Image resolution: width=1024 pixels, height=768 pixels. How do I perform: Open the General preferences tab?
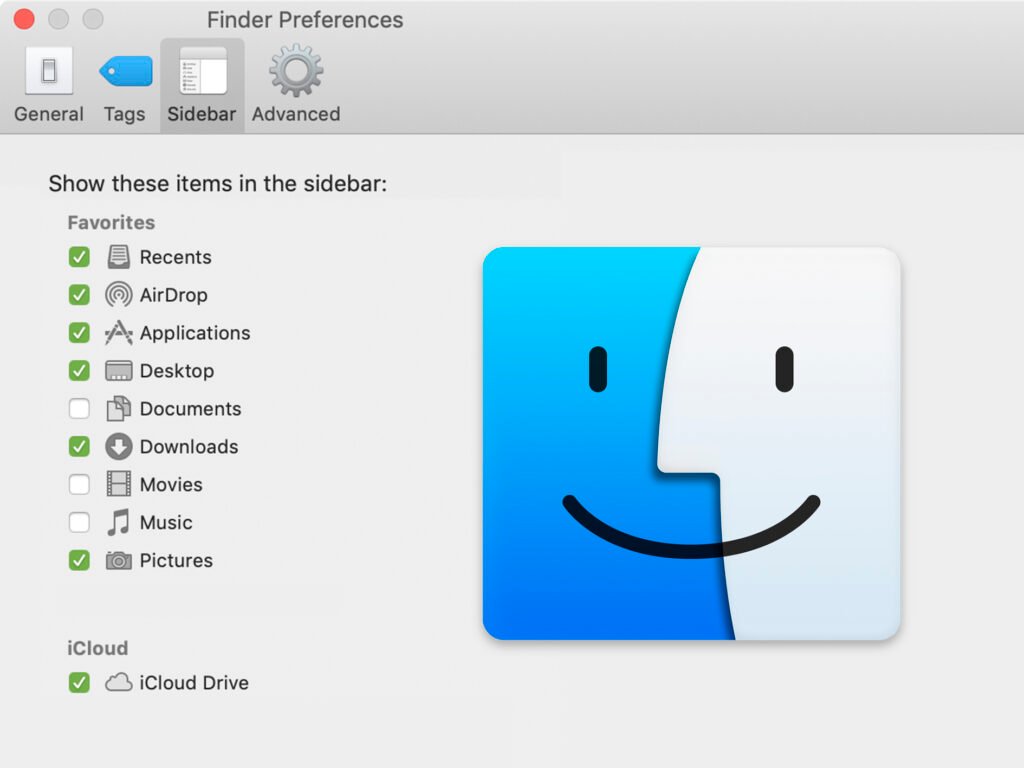point(49,85)
